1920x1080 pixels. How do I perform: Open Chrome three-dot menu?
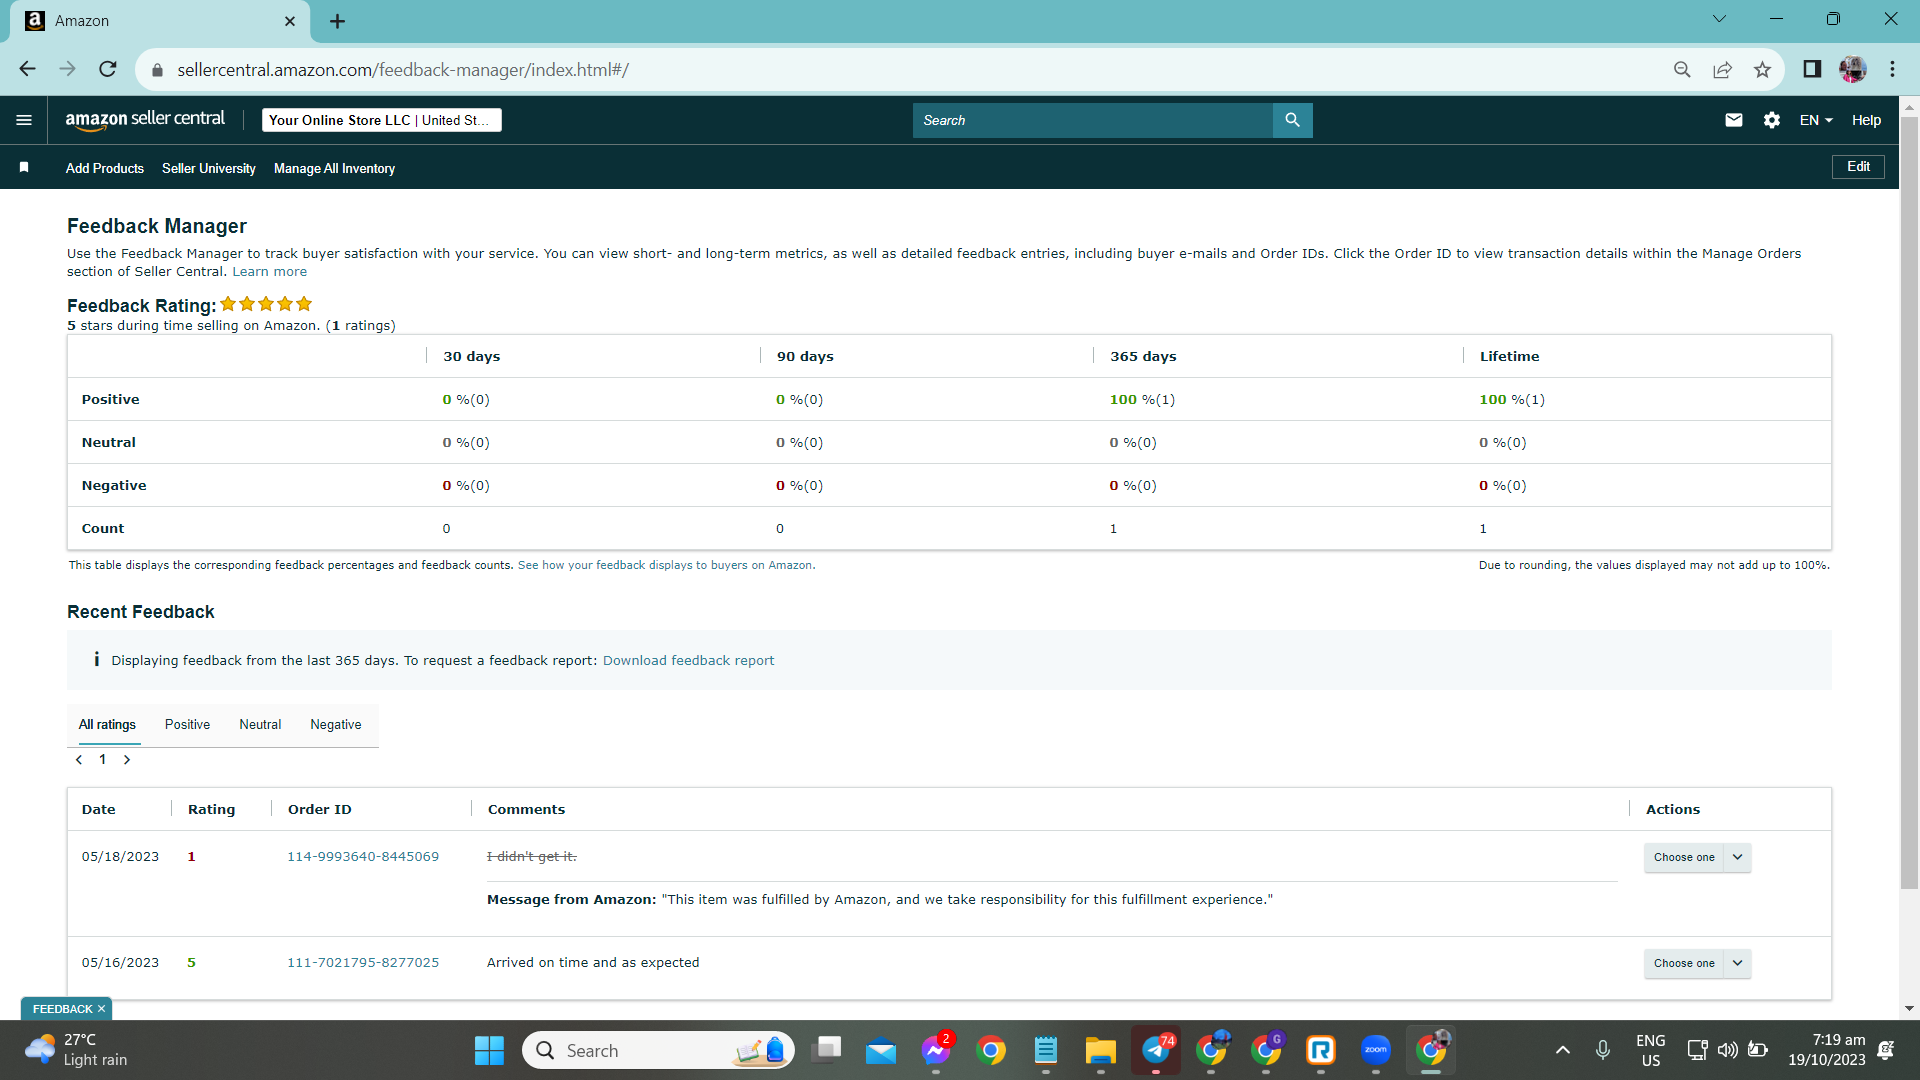[1892, 69]
